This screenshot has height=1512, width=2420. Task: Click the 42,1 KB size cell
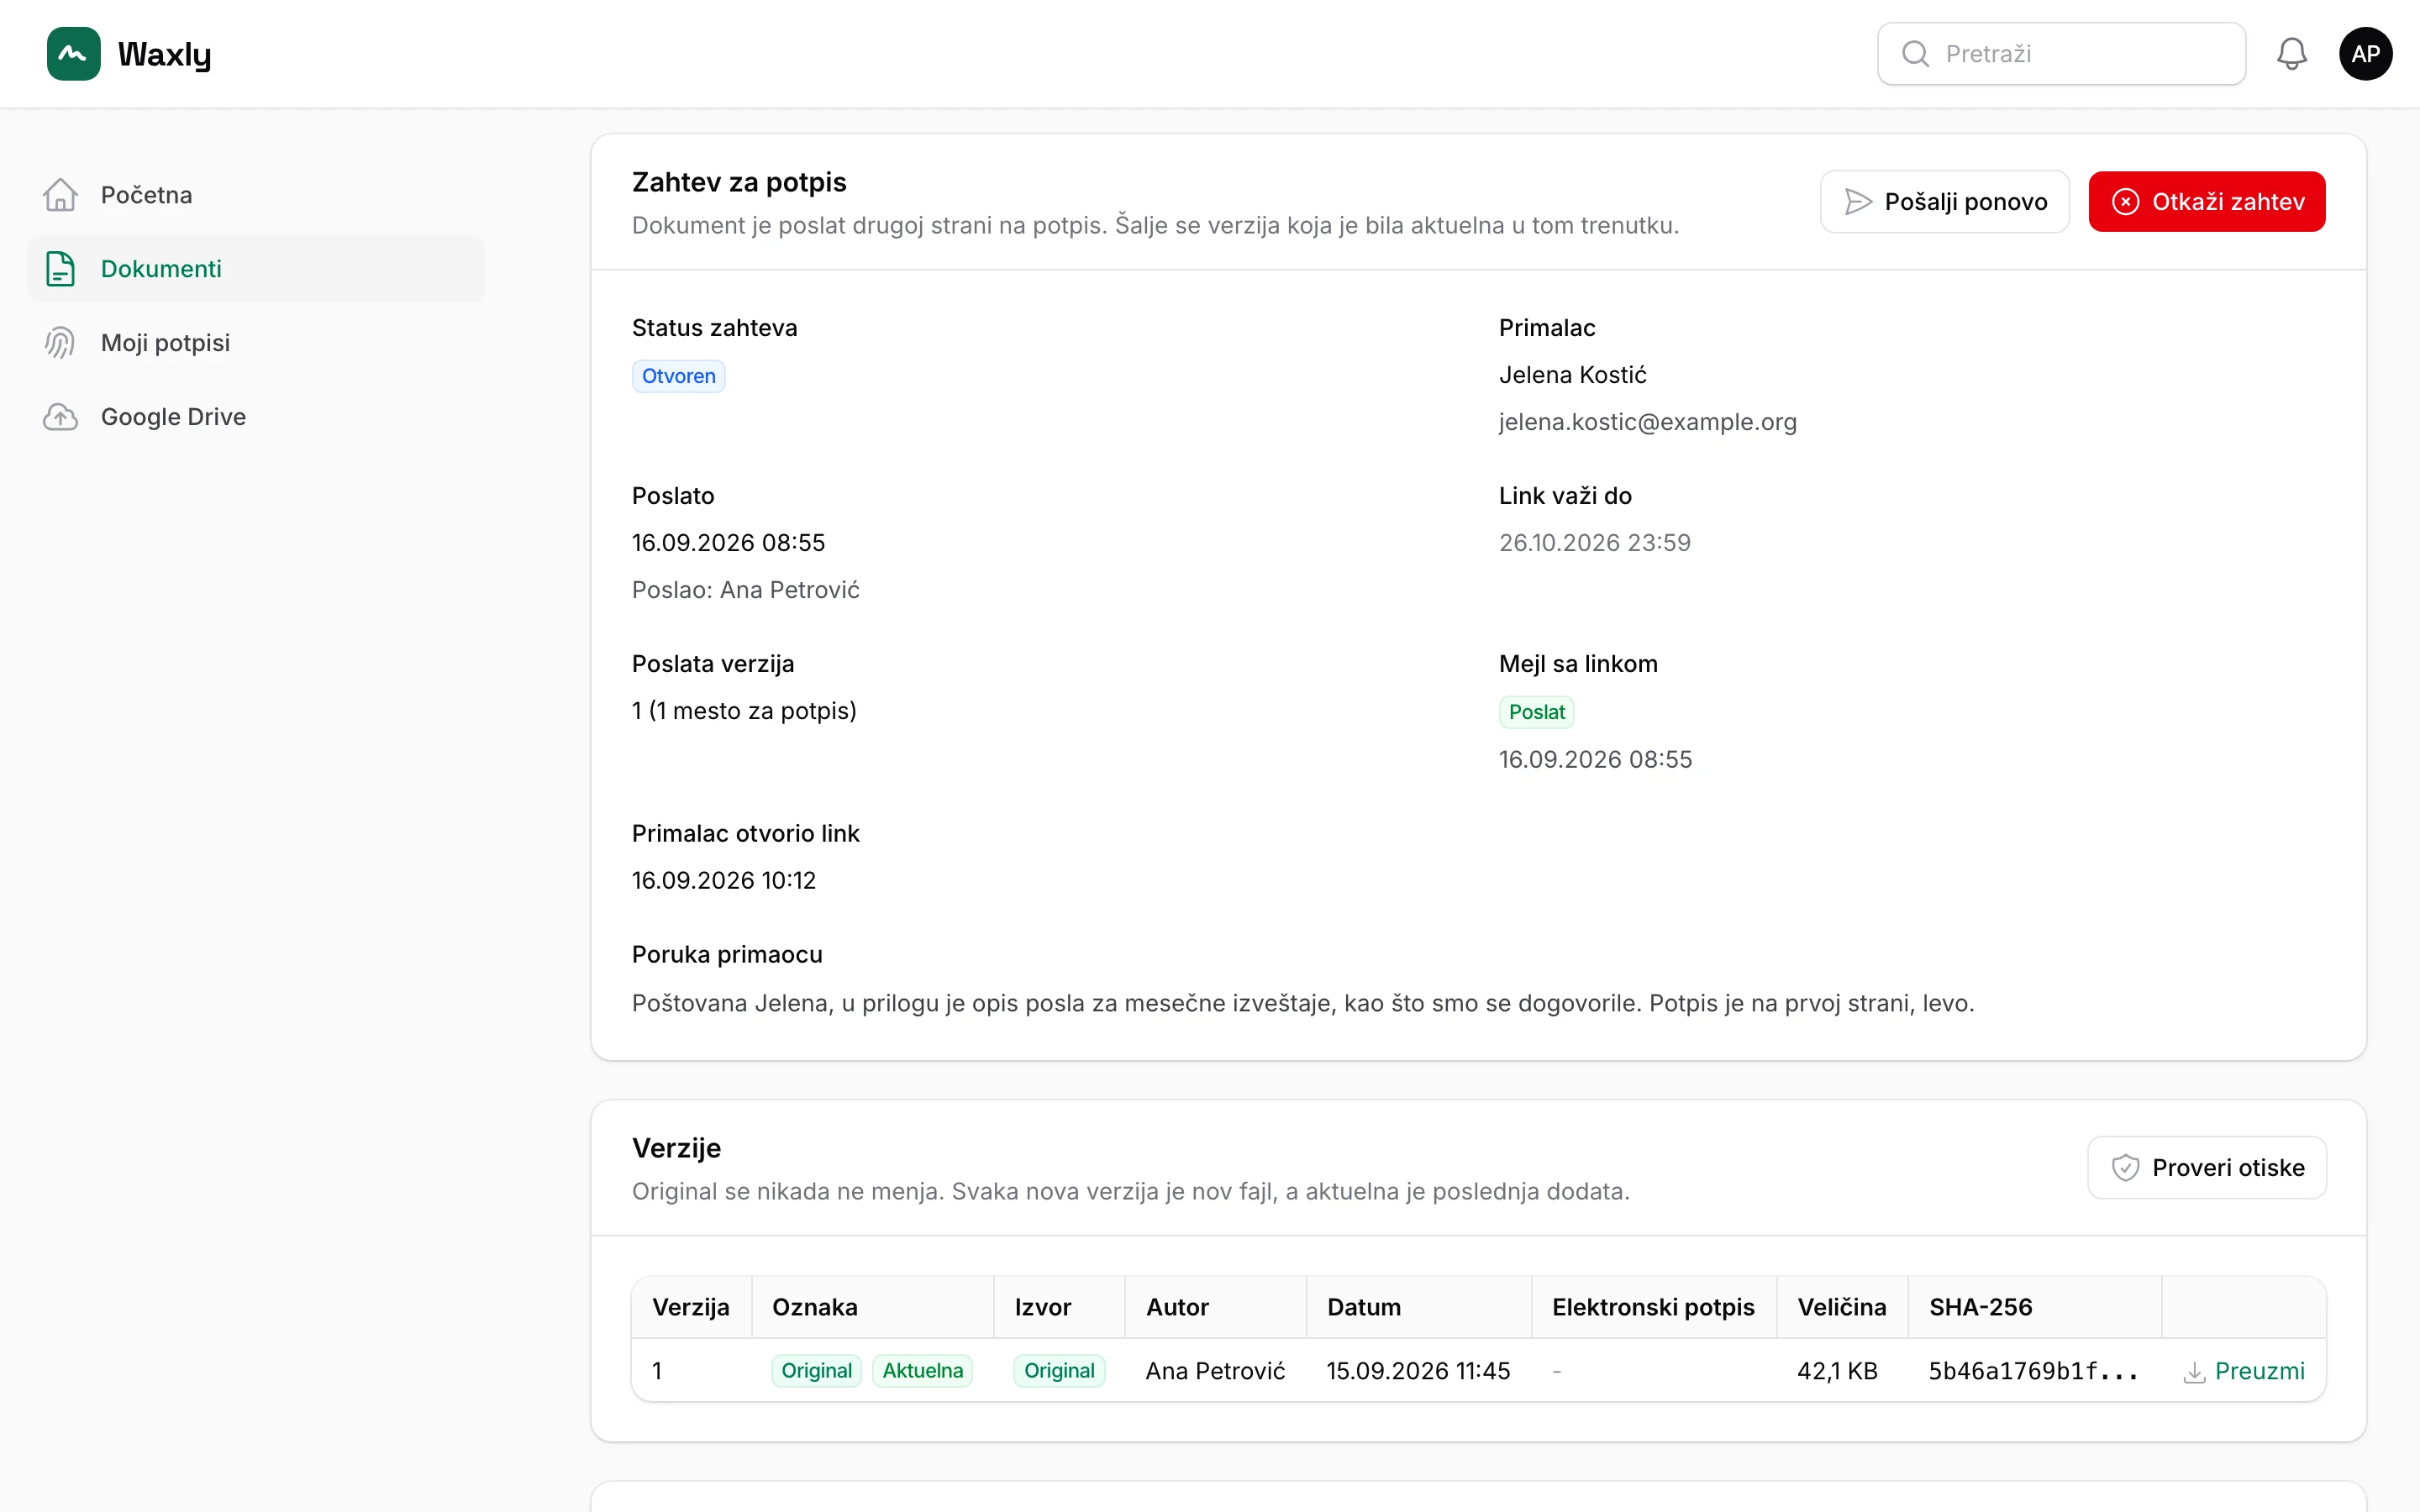pyautogui.click(x=1837, y=1371)
